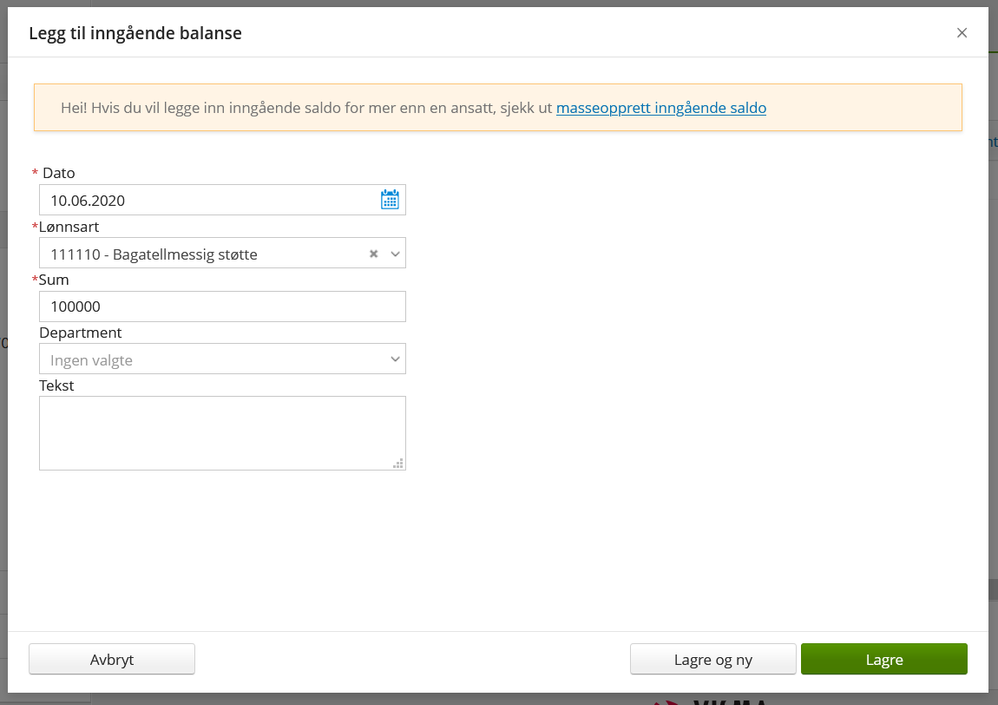Click the 'Ingen valgte' department placeholder

pos(92,360)
